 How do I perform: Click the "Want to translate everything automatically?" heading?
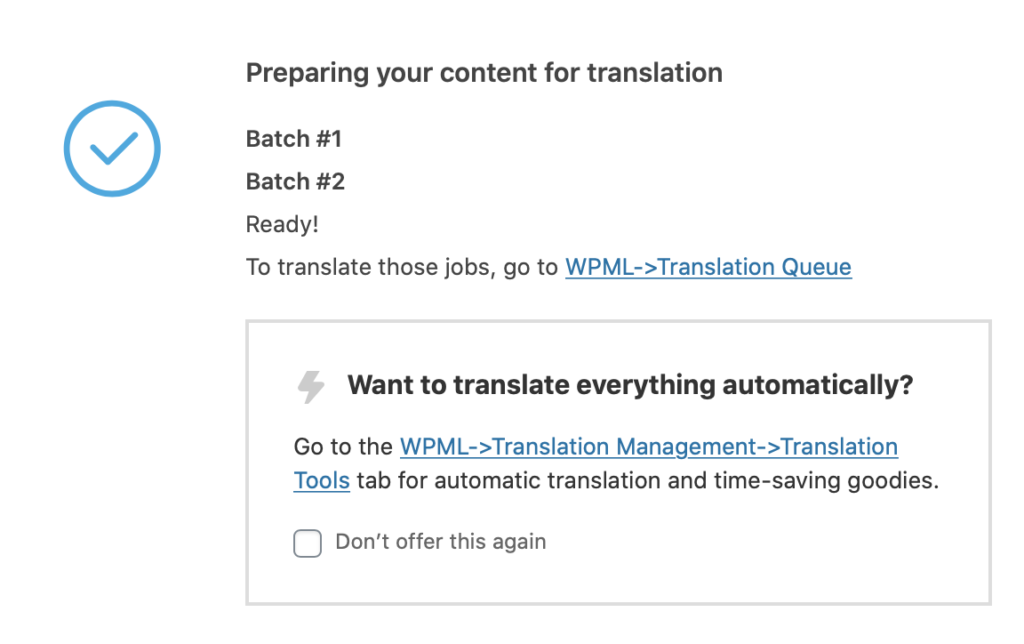(630, 385)
